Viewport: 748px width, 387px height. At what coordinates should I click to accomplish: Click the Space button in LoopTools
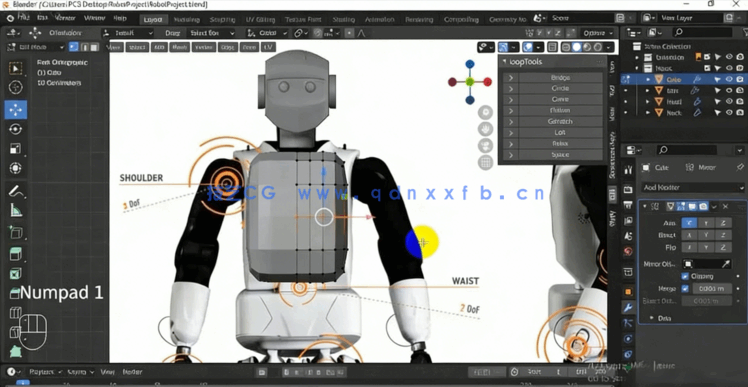pos(560,155)
